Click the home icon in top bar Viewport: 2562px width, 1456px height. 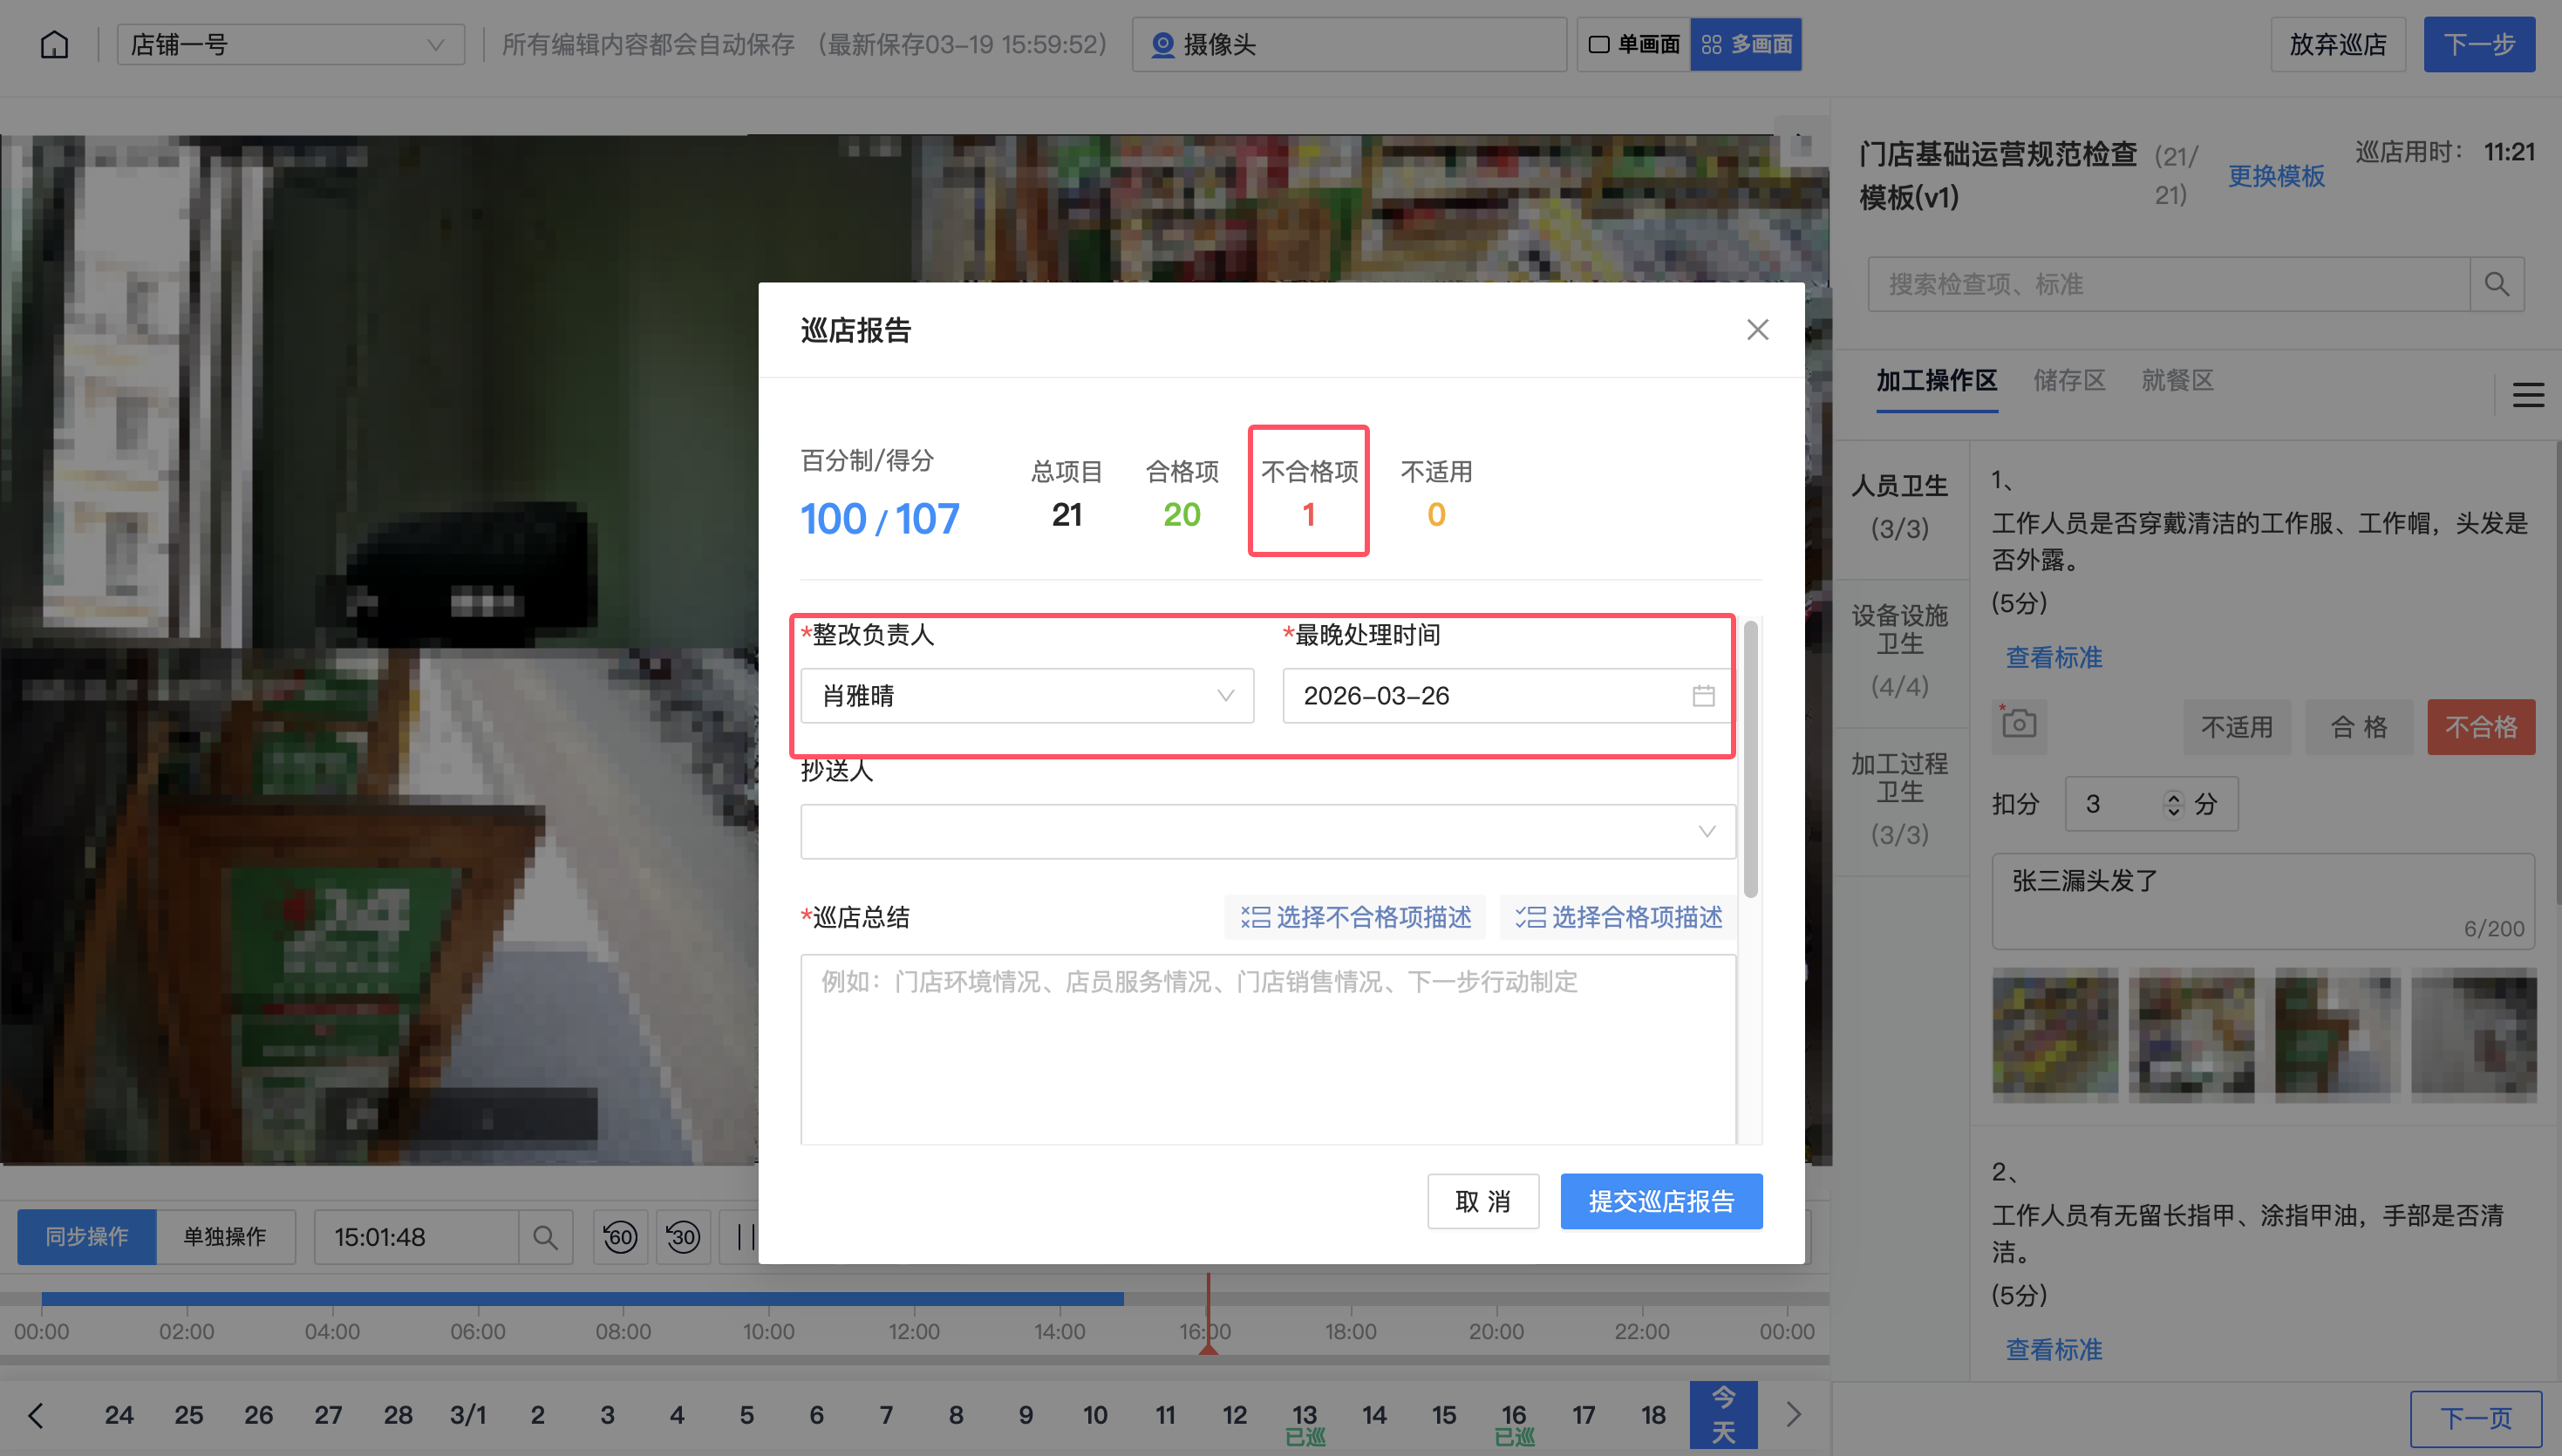[54, 45]
